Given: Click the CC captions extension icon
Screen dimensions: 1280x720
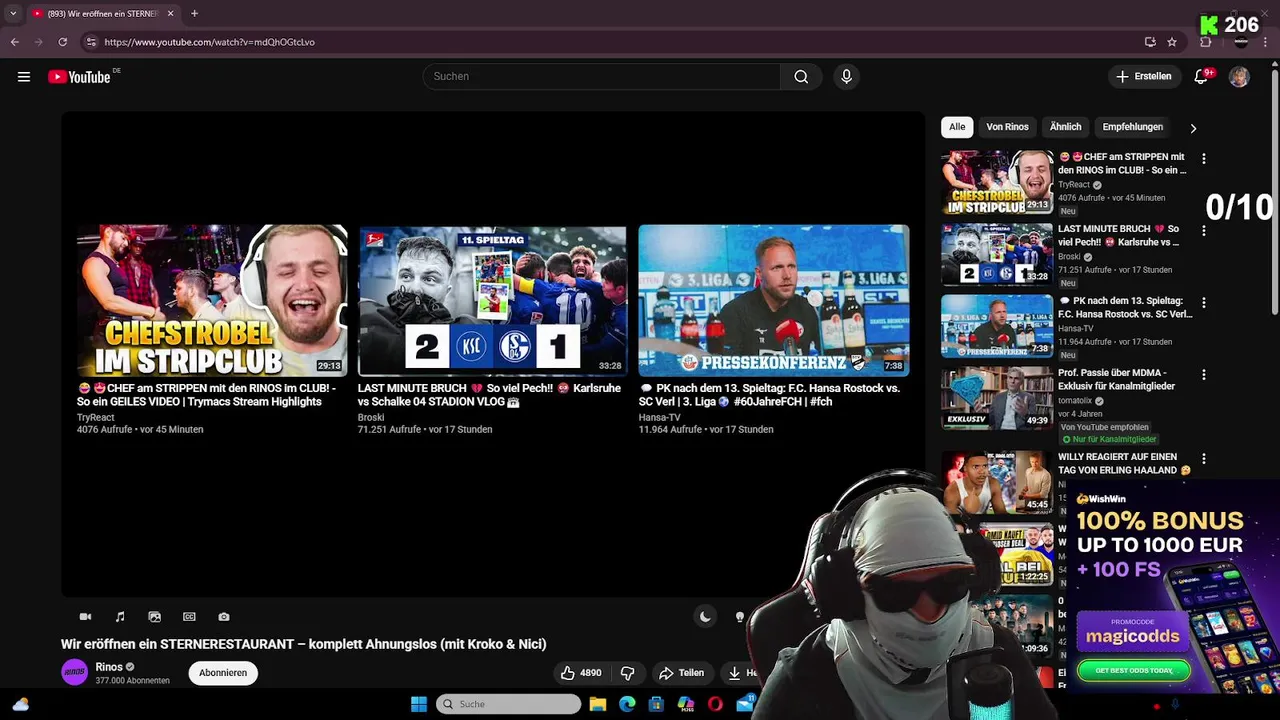Looking at the screenshot, I should 189,617.
